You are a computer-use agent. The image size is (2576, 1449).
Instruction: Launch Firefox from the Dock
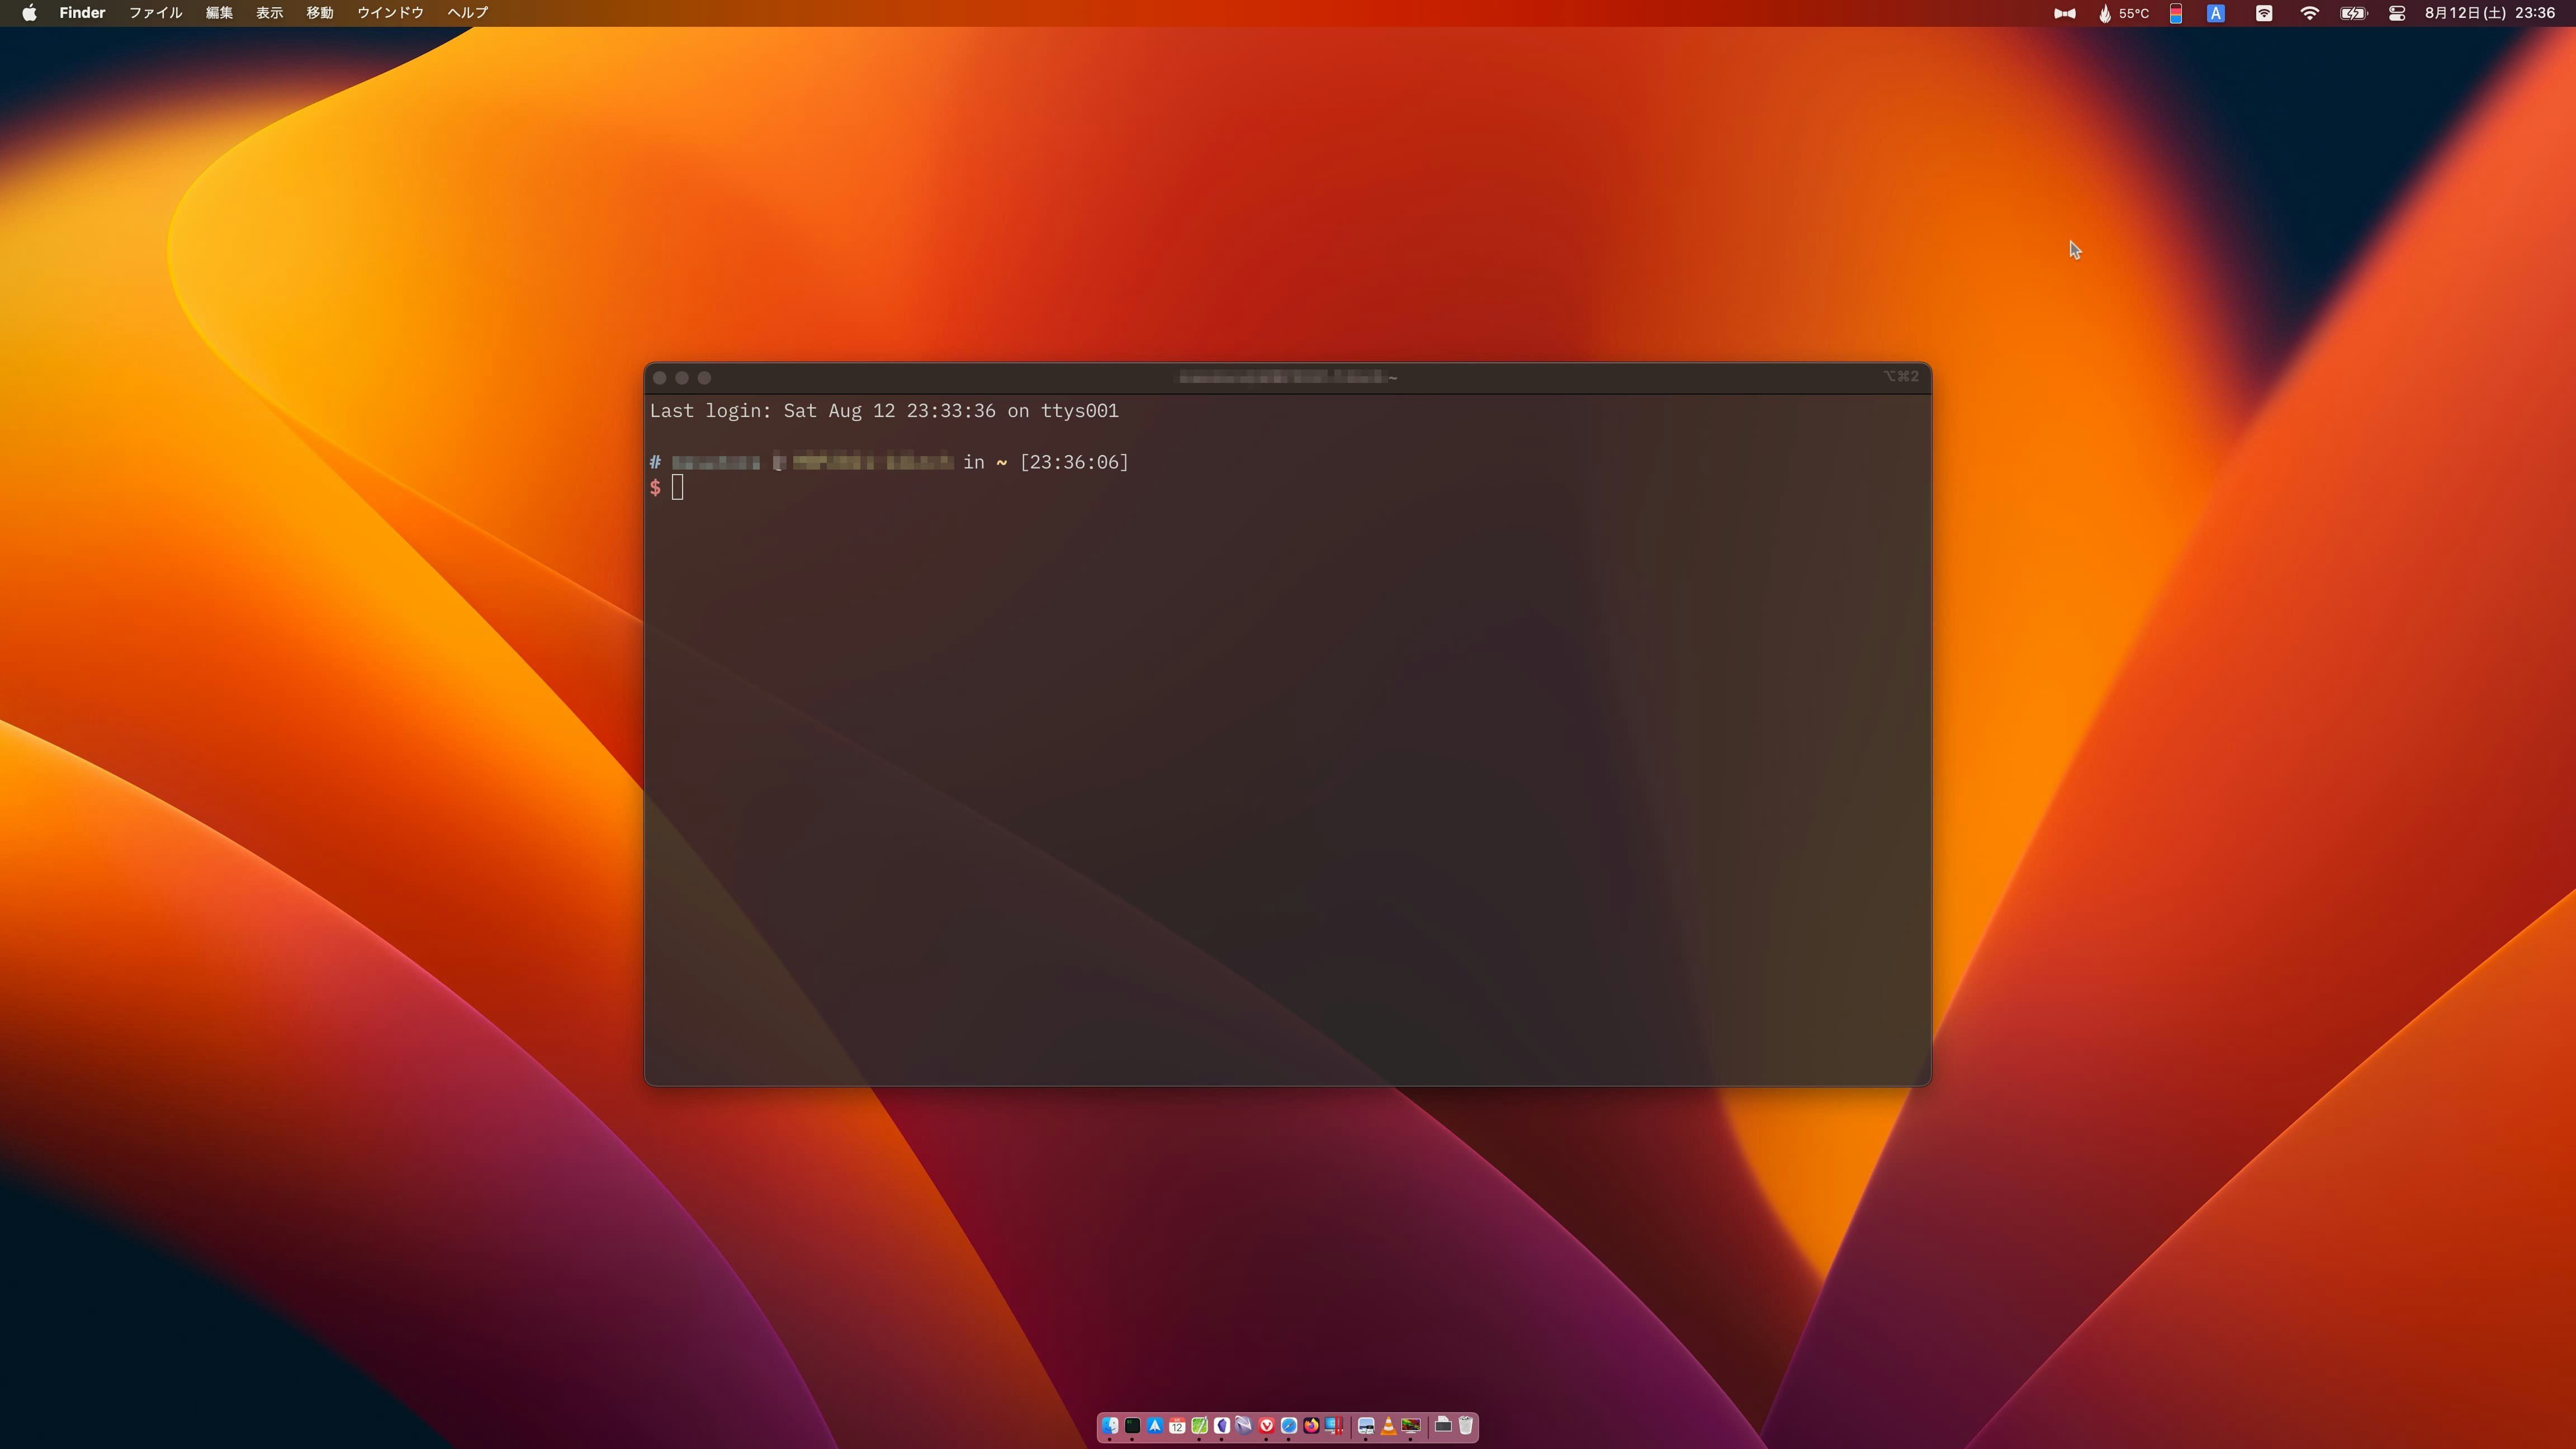click(x=1311, y=1426)
